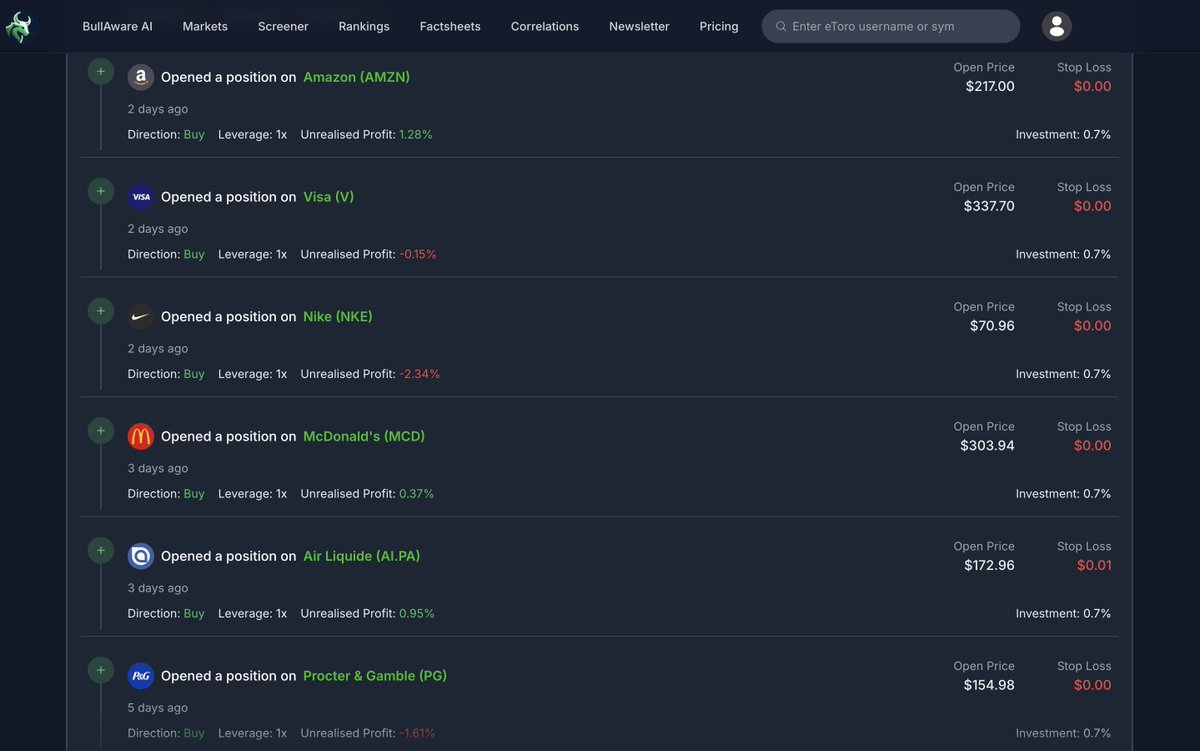Click the Nike swoosh logo
1200x751 pixels.
click(141, 317)
